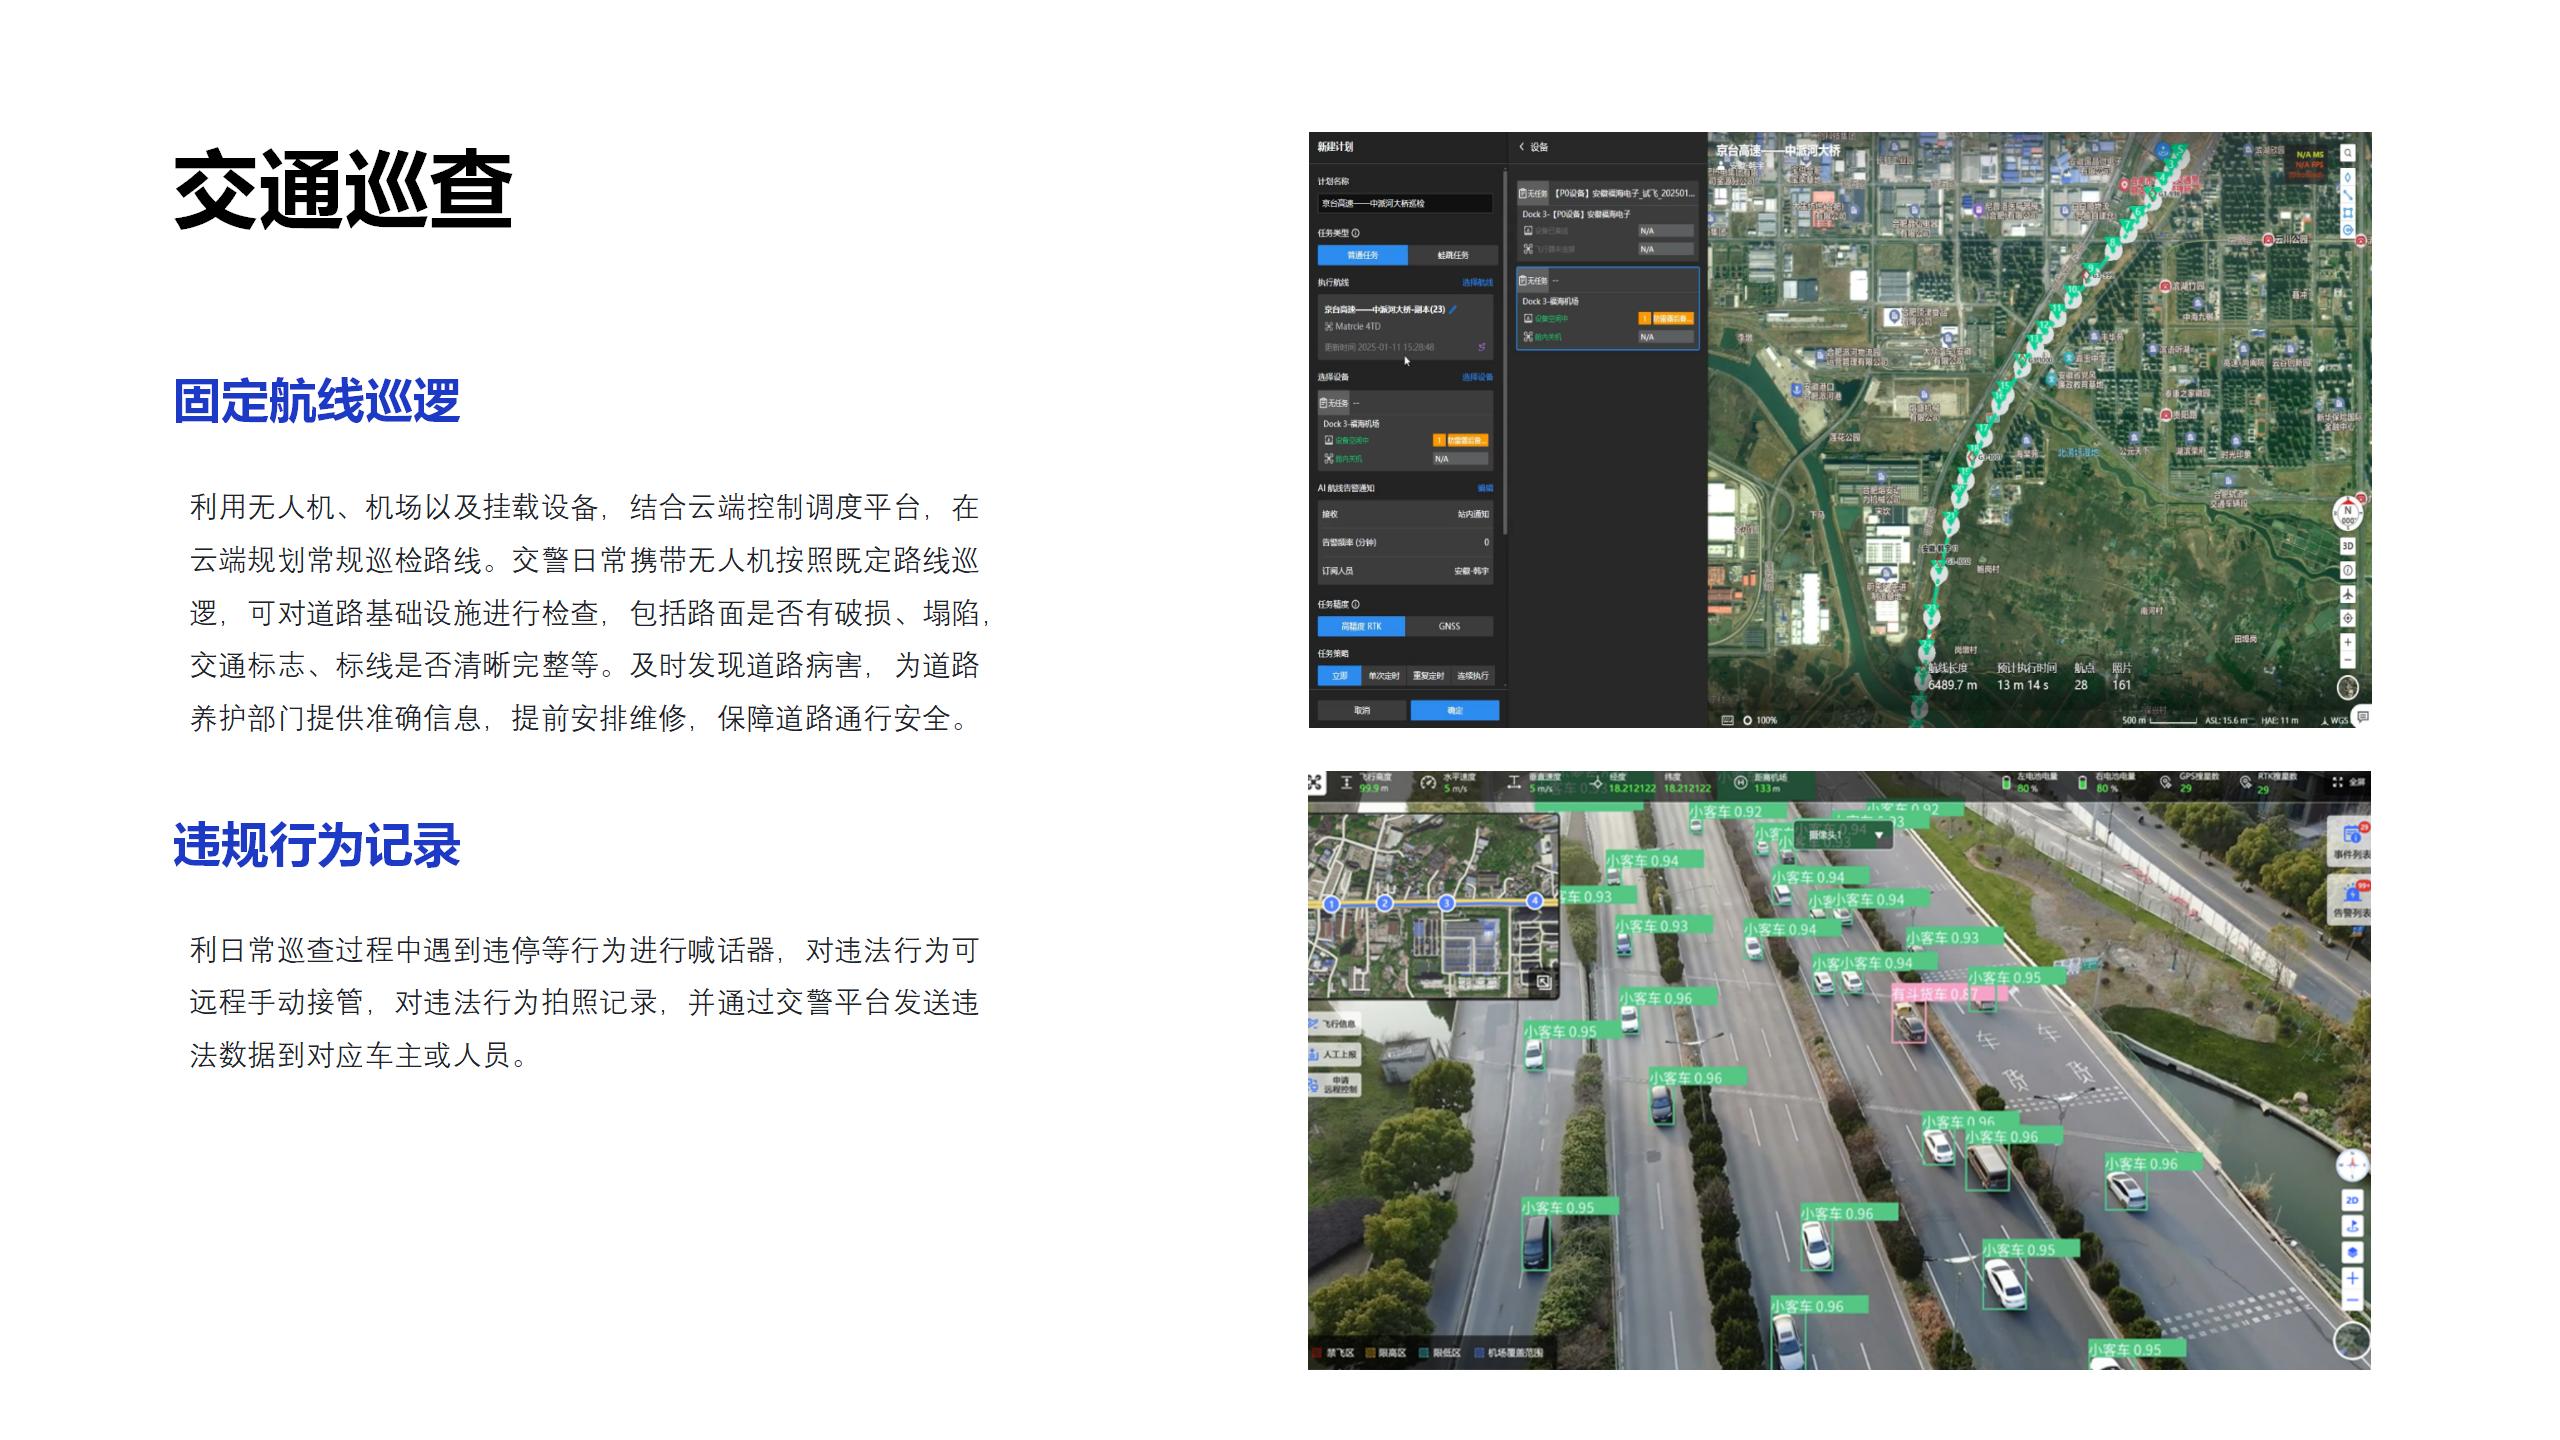The width and height of the screenshot is (2560, 1440).
Task: Click the 固定航线巡逻 heading
Action: click(317, 401)
